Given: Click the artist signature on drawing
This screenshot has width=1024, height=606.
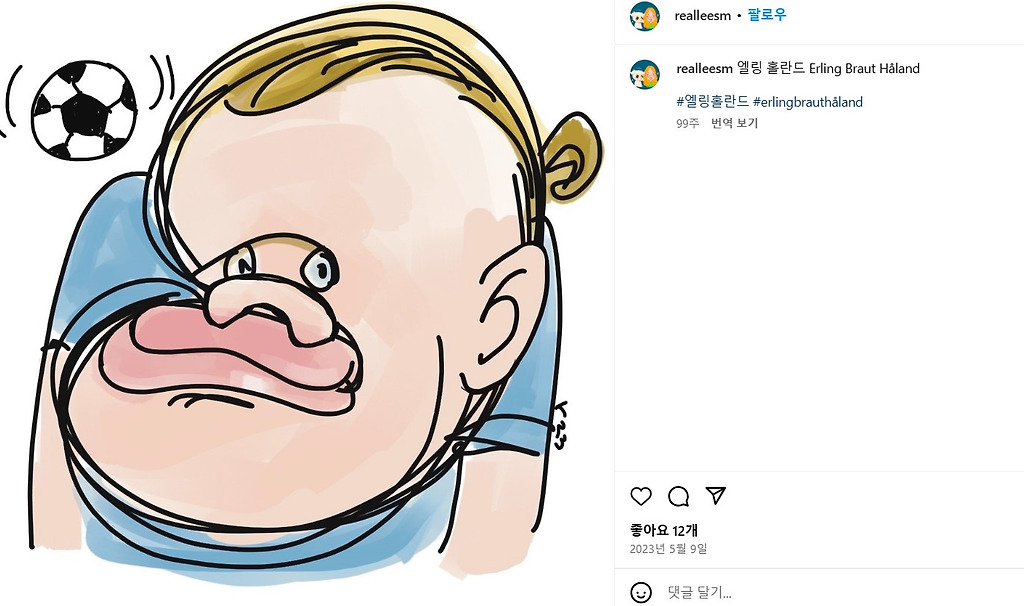Looking at the screenshot, I should point(558,426).
